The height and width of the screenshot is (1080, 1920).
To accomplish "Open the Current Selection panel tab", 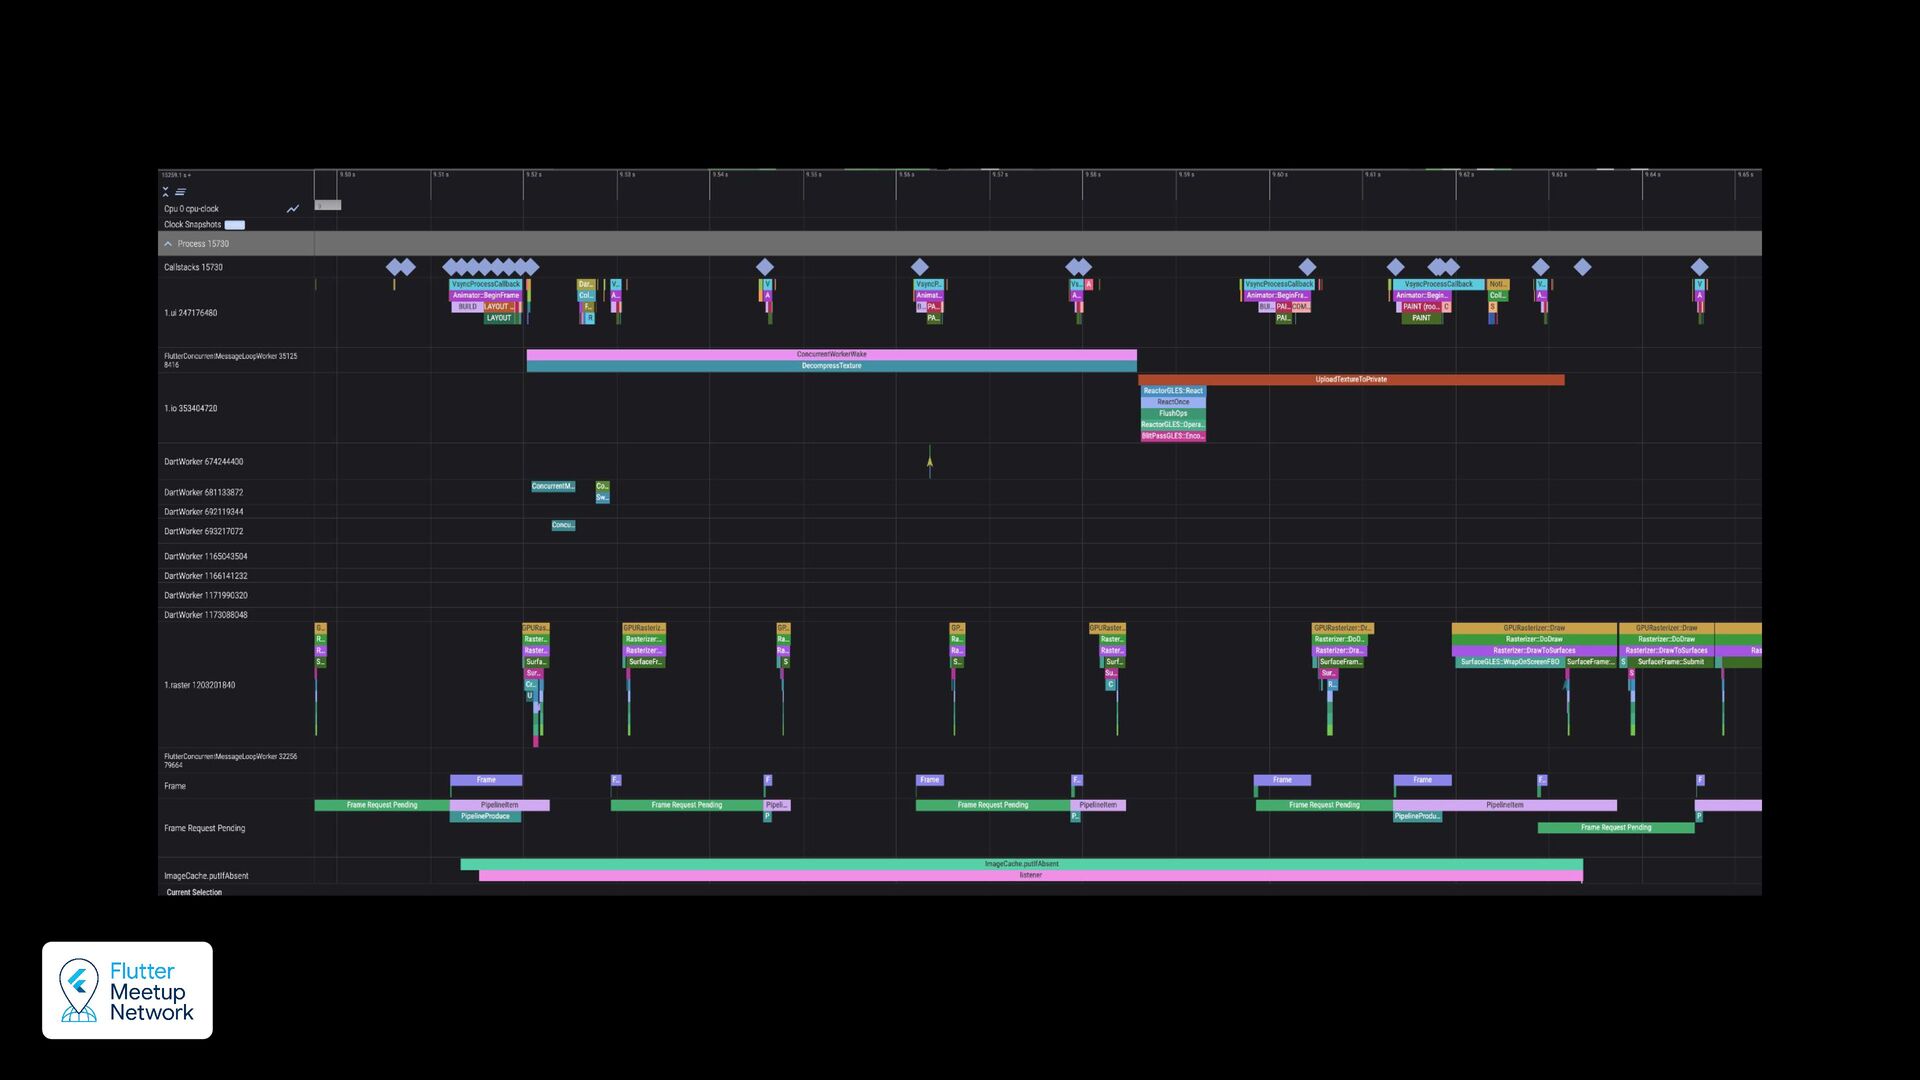I will pyautogui.click(x=194, y=892).
